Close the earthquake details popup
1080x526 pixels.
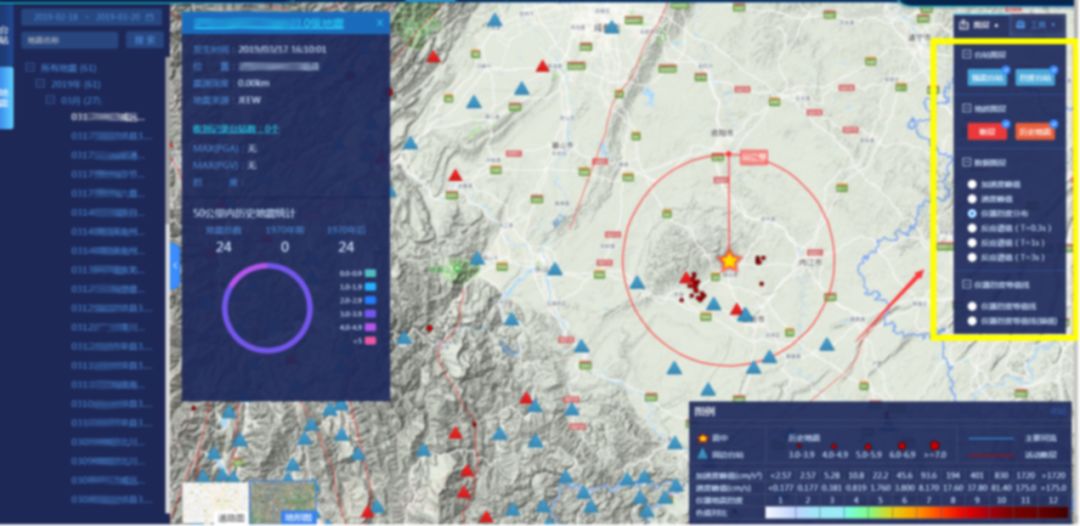tap(379, 22)
